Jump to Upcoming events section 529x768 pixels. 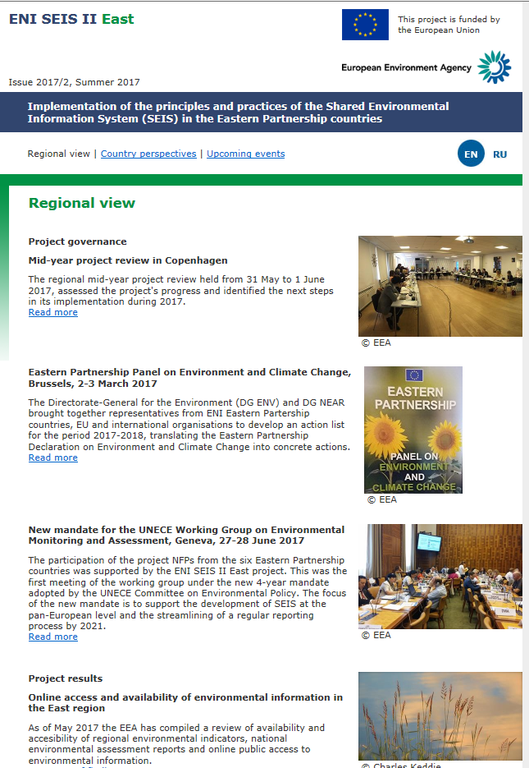coord(245,154)
